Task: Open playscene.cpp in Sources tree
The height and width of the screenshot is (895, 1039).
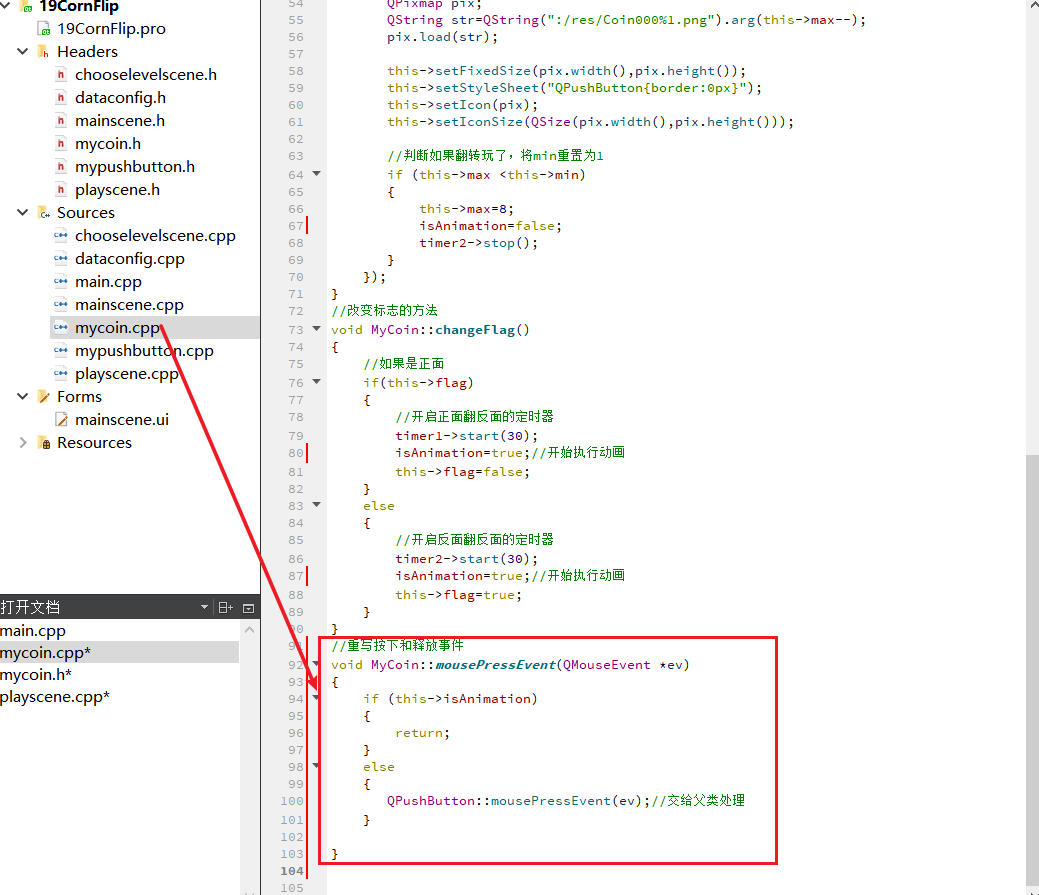Action: pos(127,374)
